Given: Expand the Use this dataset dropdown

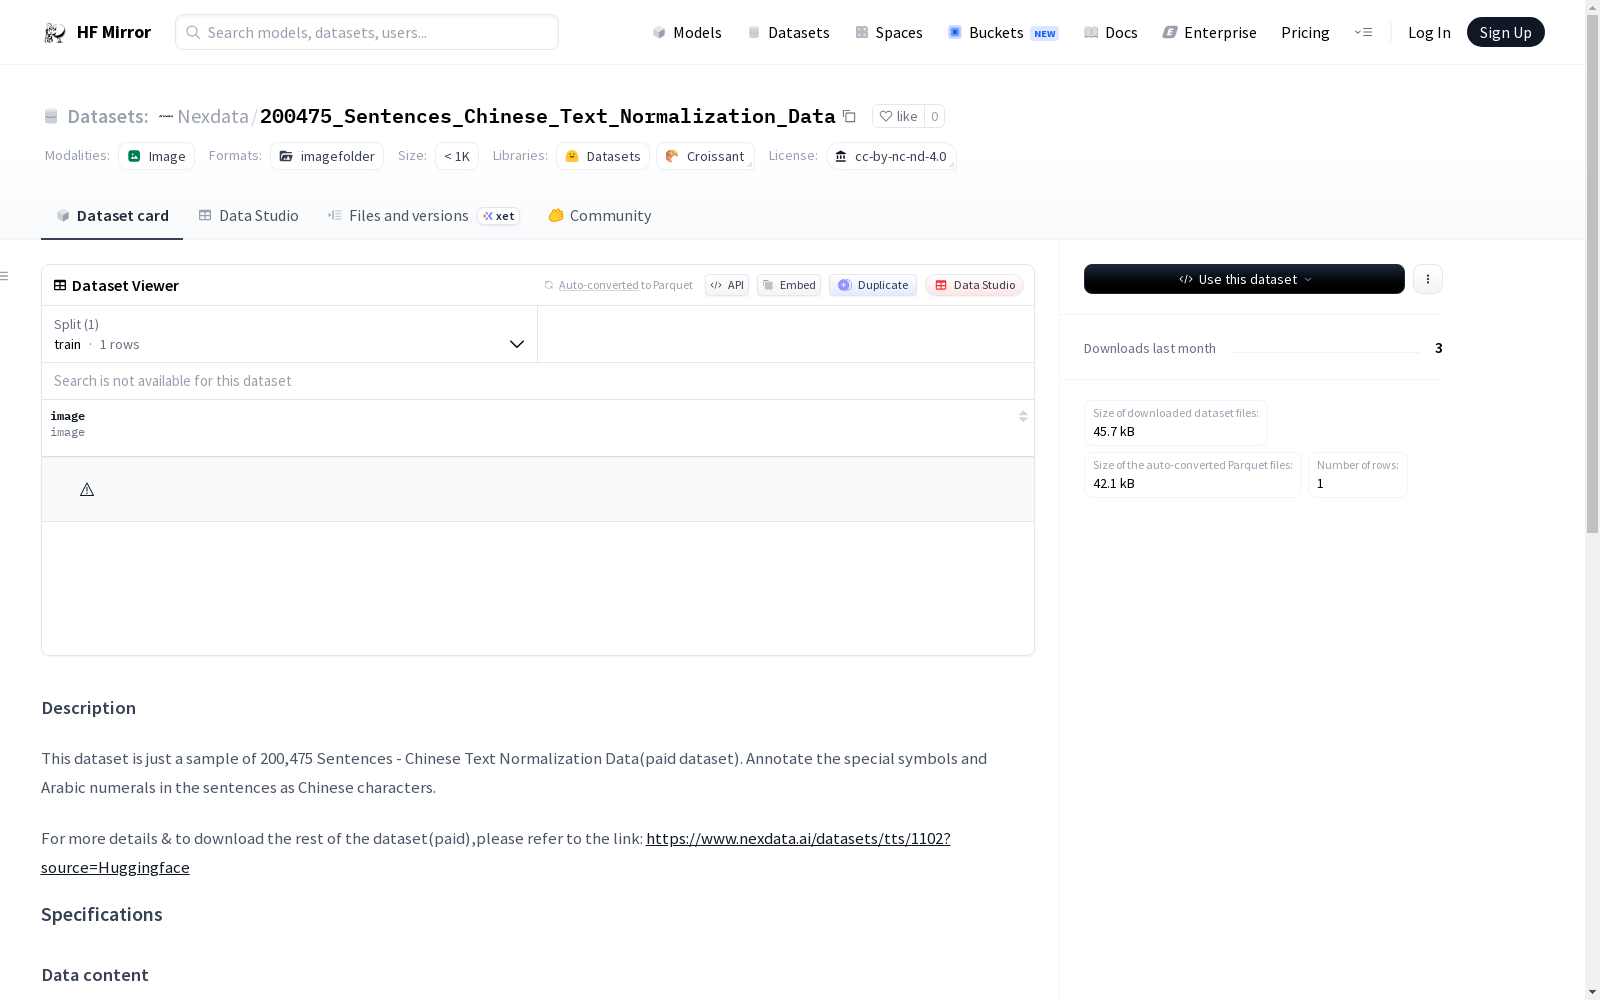Looking at the screenshot, I should click(1244, 279).
